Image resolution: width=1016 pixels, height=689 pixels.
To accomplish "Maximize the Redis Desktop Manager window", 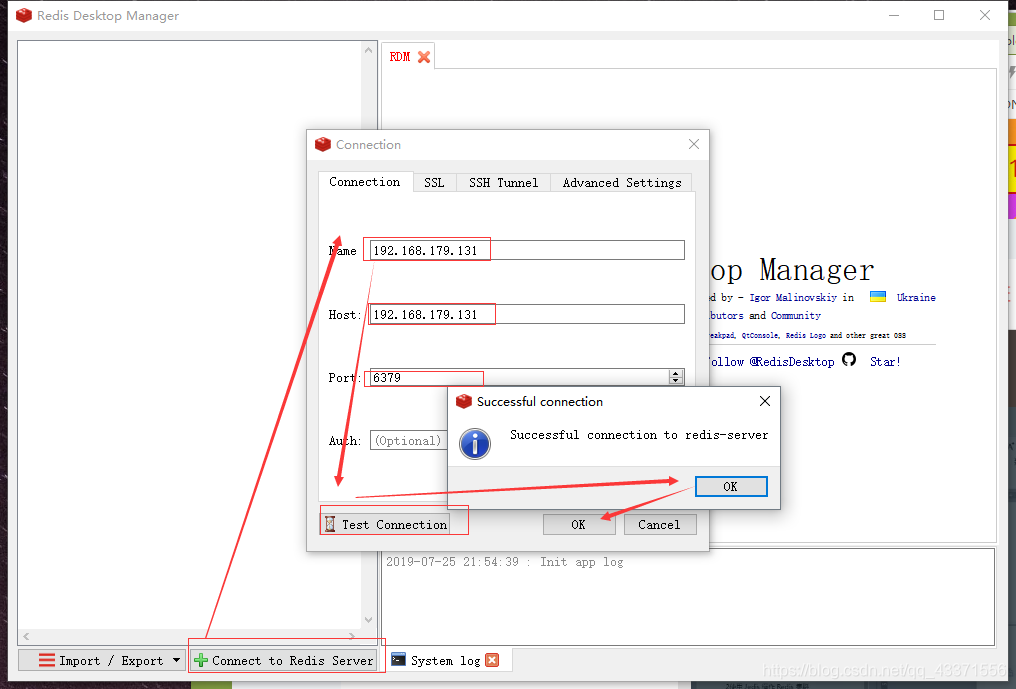I will (939, 15).
